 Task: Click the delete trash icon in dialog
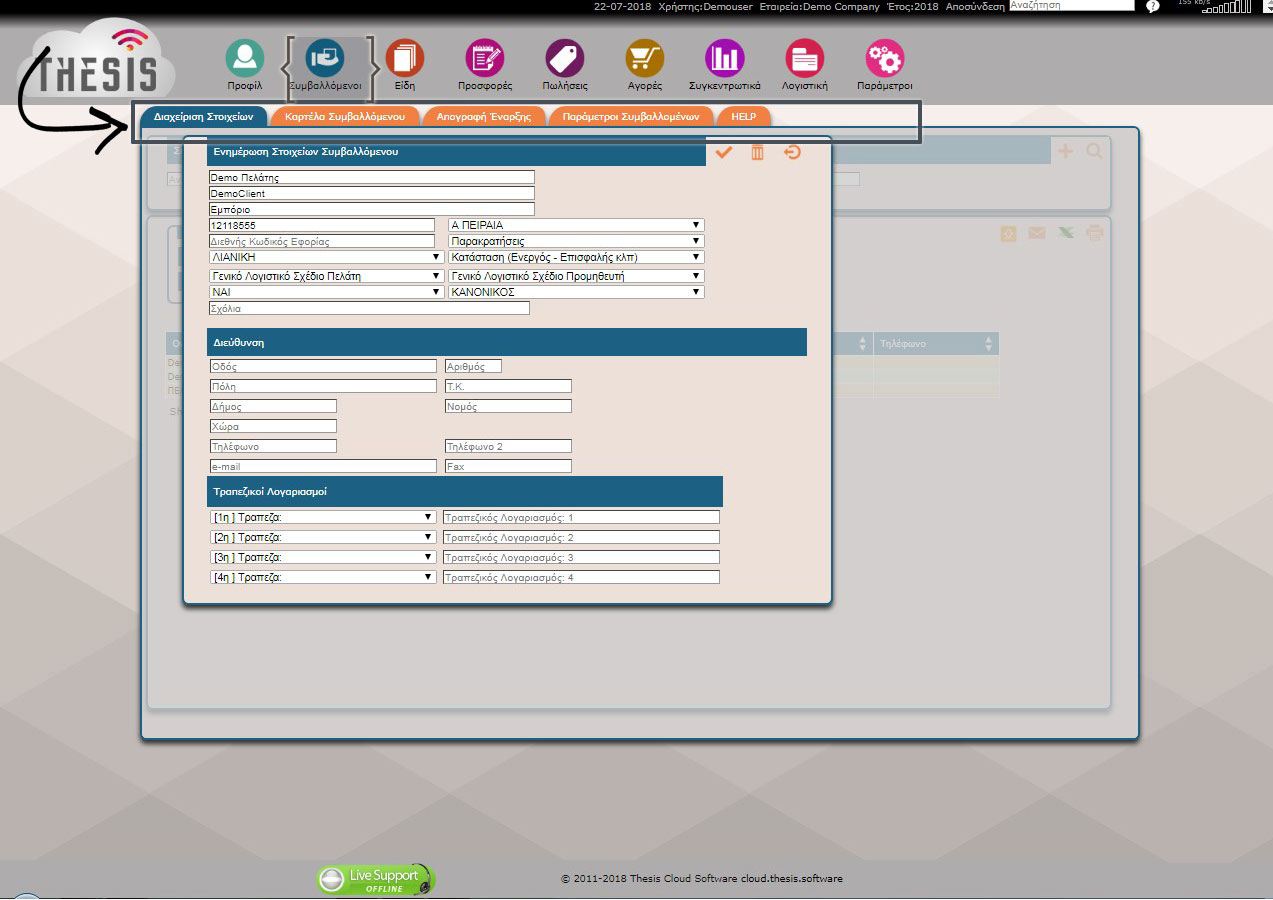[x=758, y=152]
